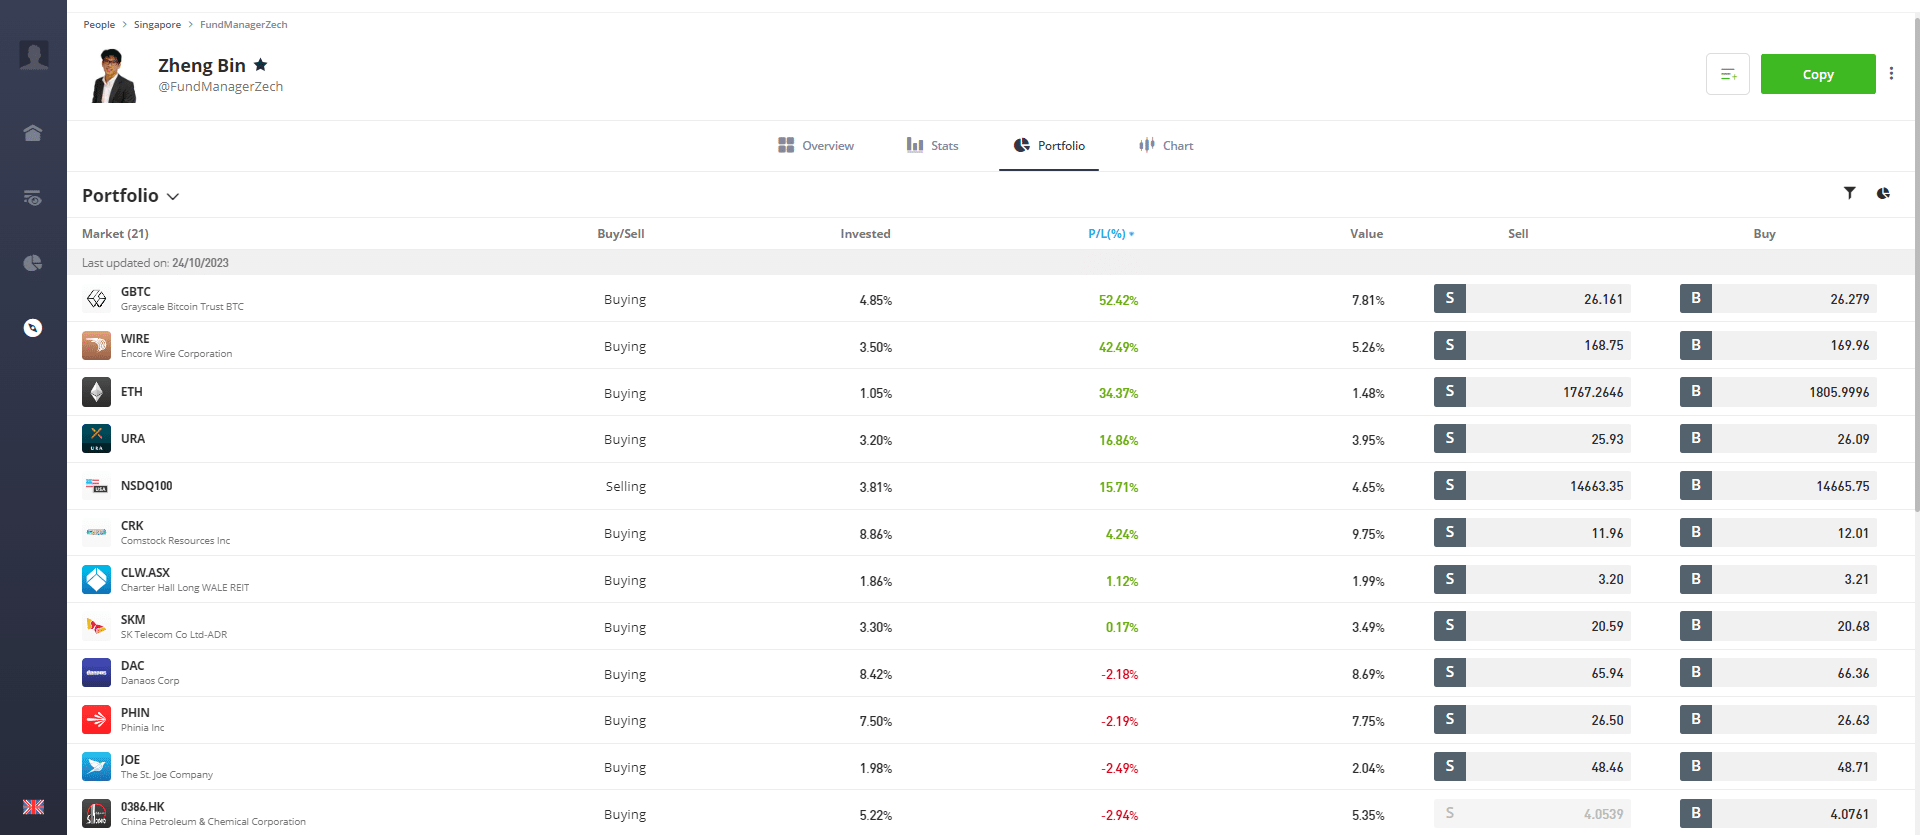Sell CRK at 11.96
Image resolution: width=1920 pixels, height=835 pixels.
point(1532,533)
